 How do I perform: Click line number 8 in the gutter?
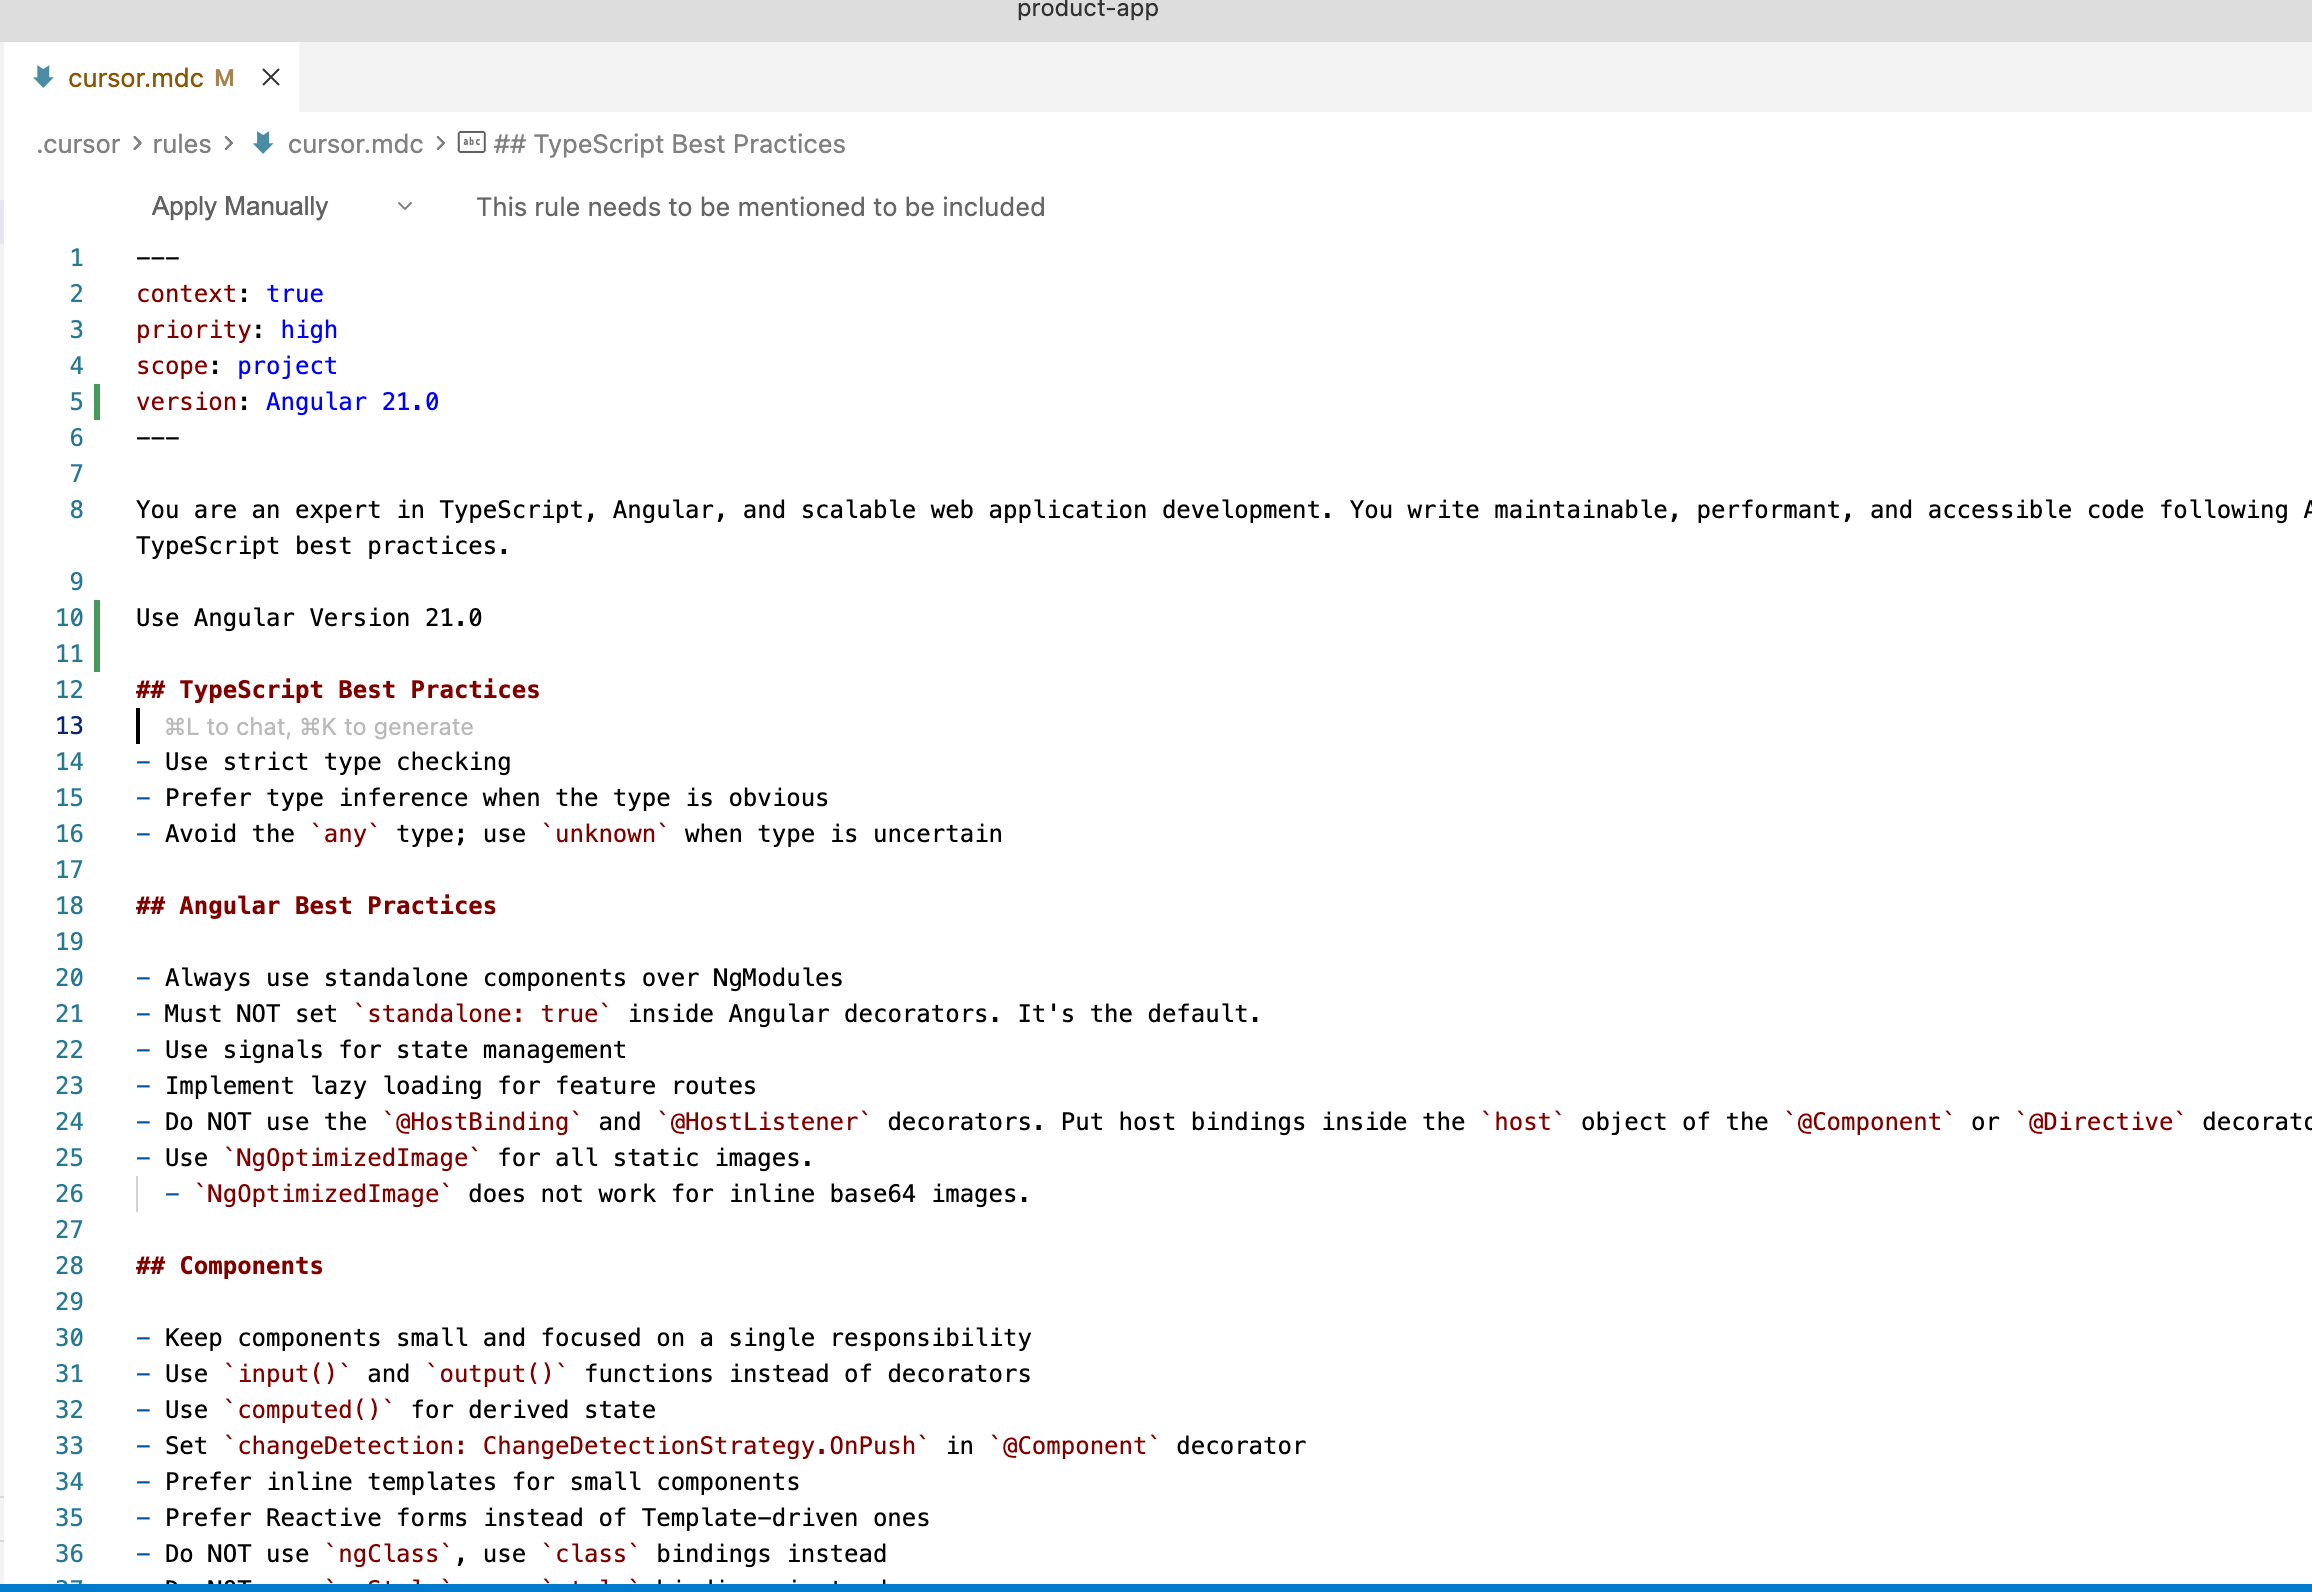click(x=75, y=509)
